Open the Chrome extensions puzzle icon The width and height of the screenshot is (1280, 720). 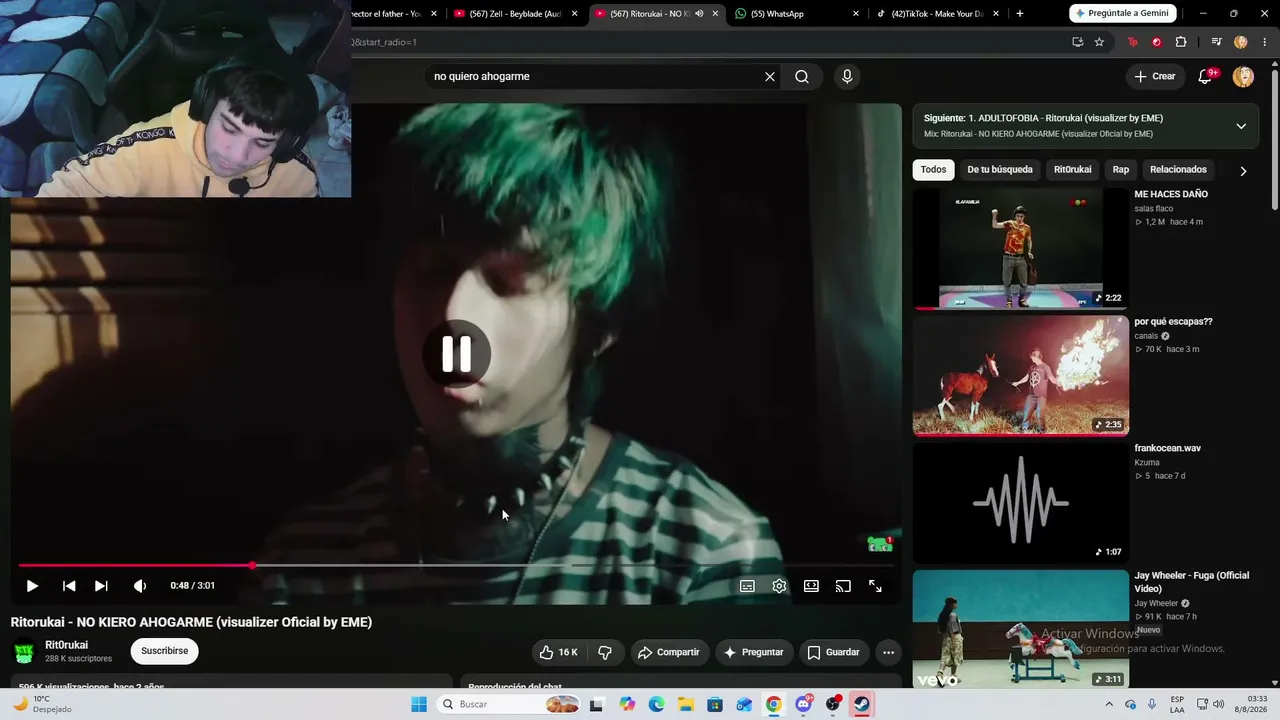point(1181,42)
